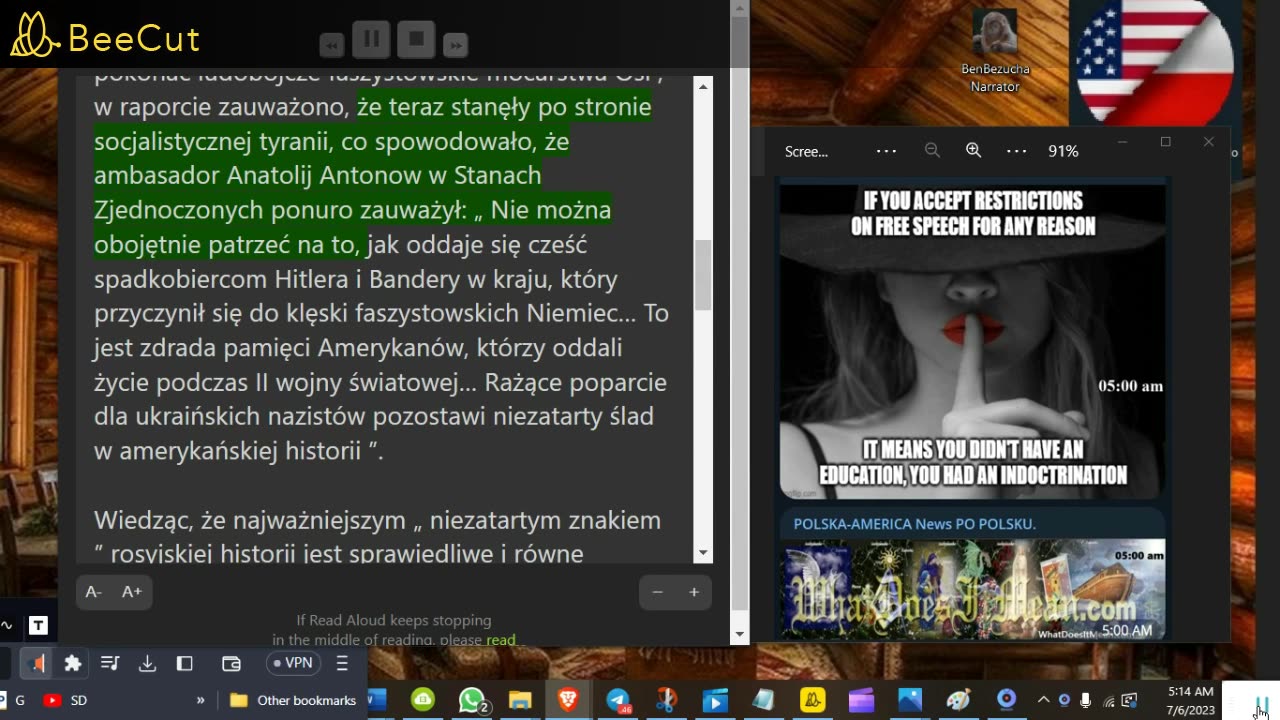Open the Read Aloud extension icon

click(37, 663)
